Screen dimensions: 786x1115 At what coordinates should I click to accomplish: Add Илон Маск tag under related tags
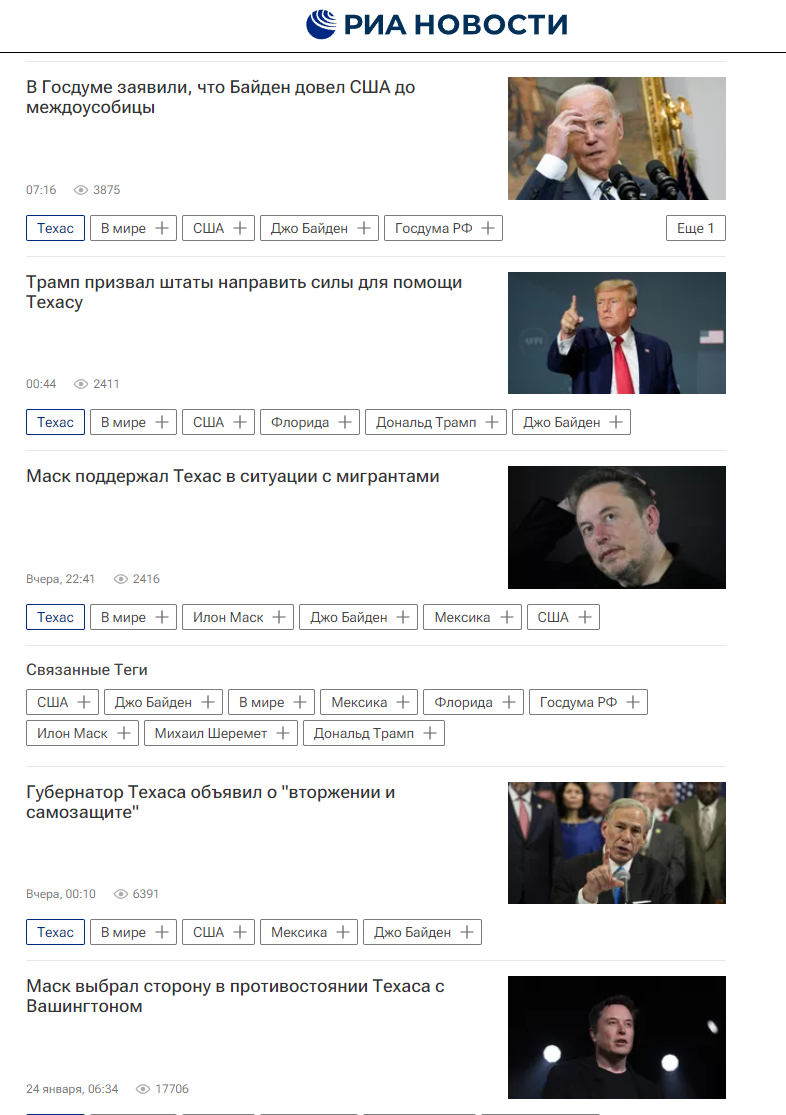[123, 733]
